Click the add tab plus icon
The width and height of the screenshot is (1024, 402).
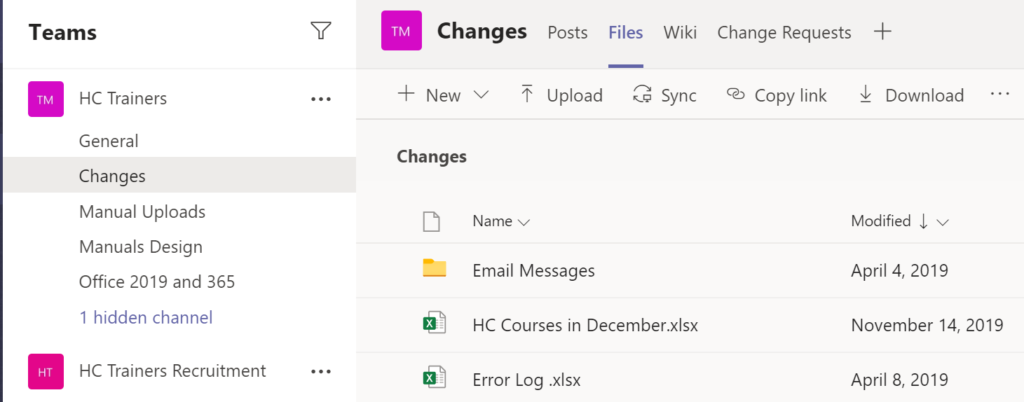click(882, 32)
